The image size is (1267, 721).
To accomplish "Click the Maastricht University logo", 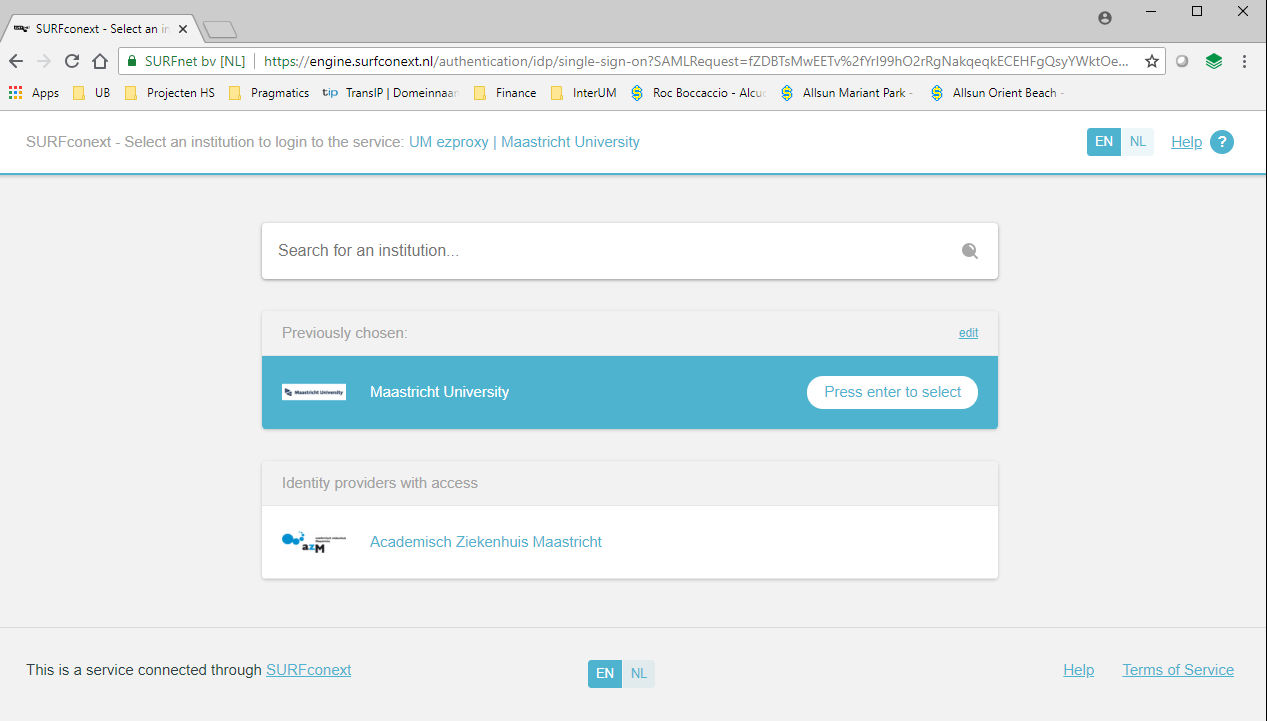I will [314, 392].
